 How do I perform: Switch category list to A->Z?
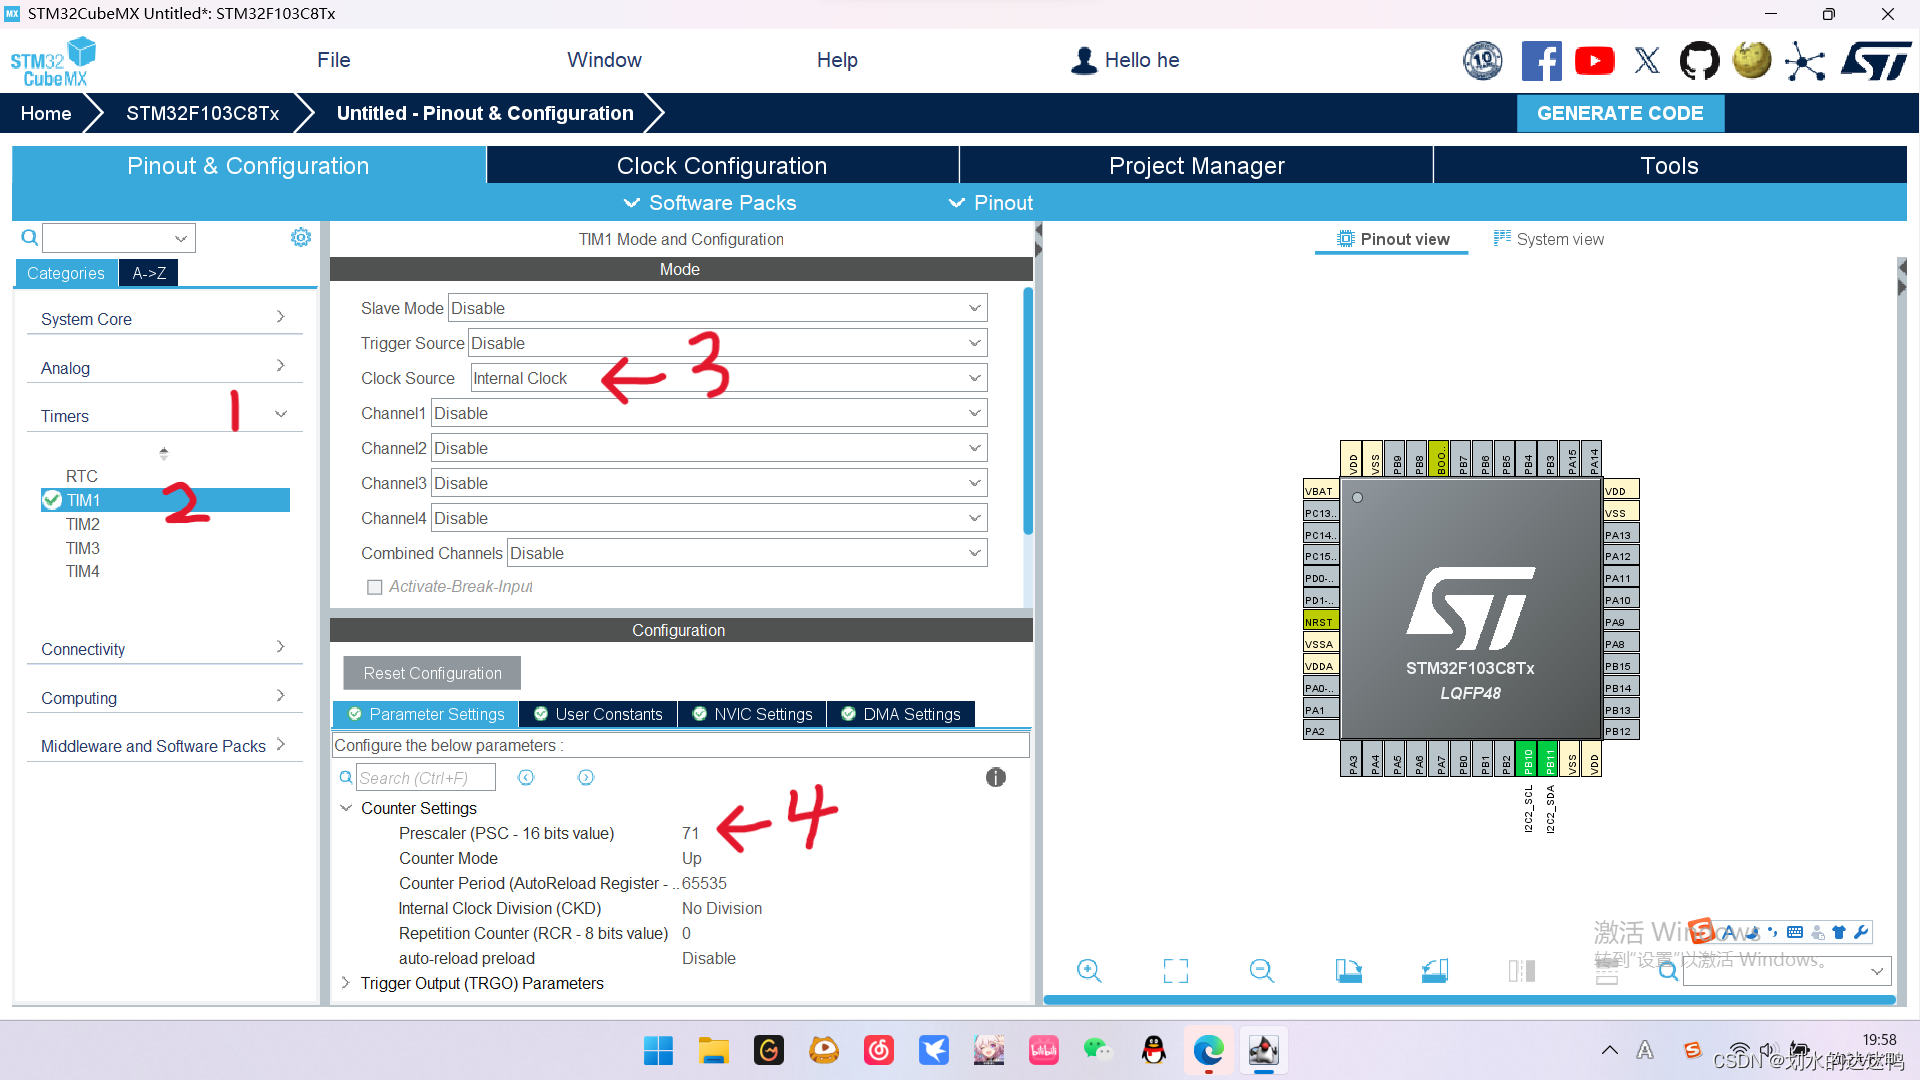[149, 273]
